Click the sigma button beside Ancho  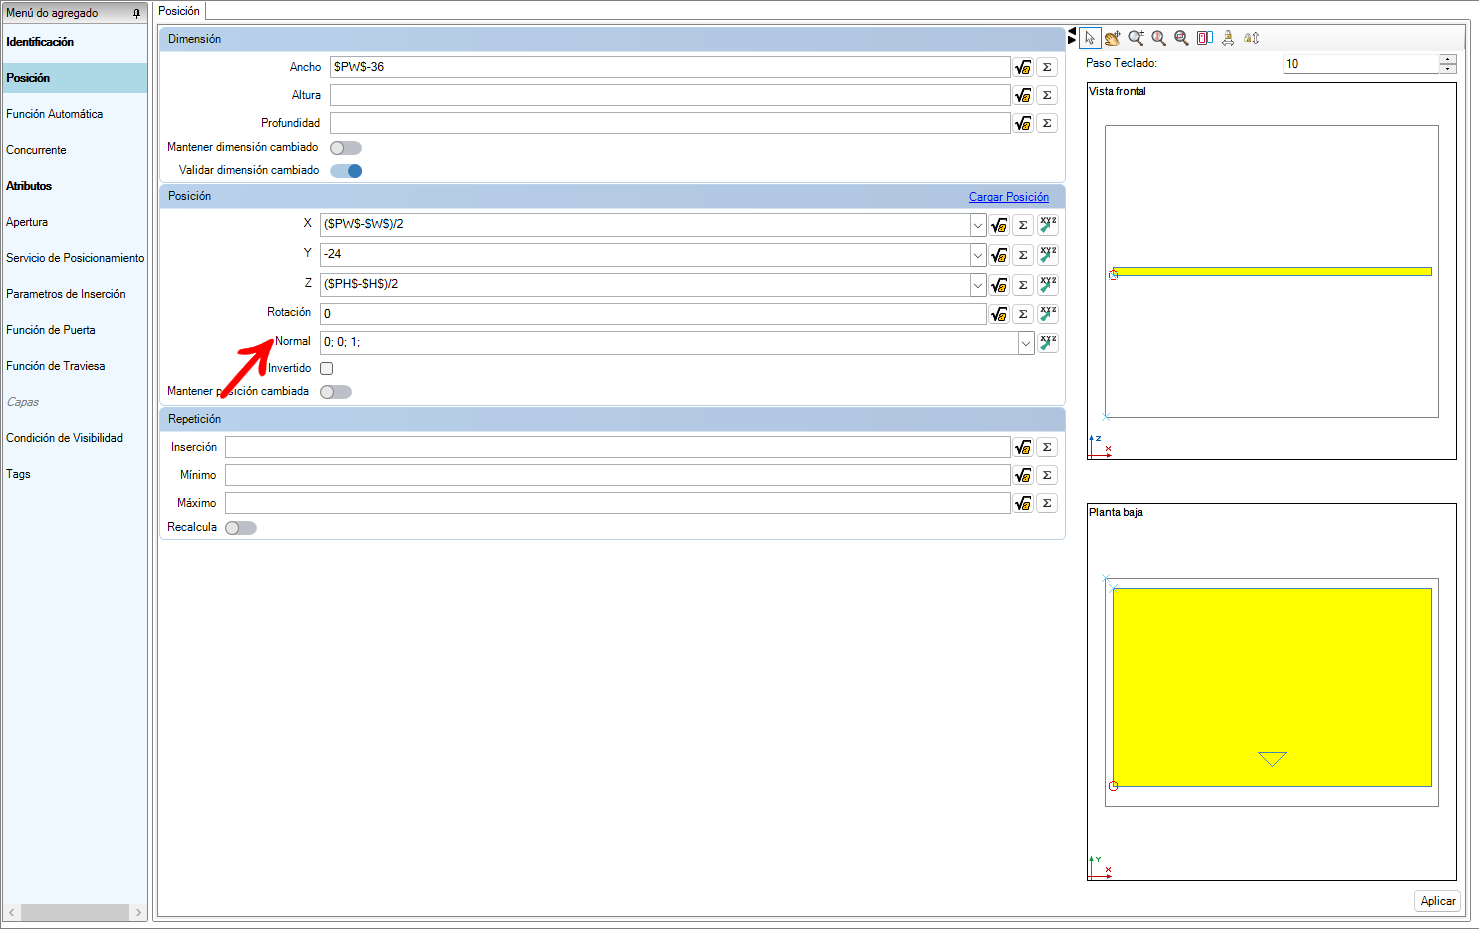click(1047, 67)
